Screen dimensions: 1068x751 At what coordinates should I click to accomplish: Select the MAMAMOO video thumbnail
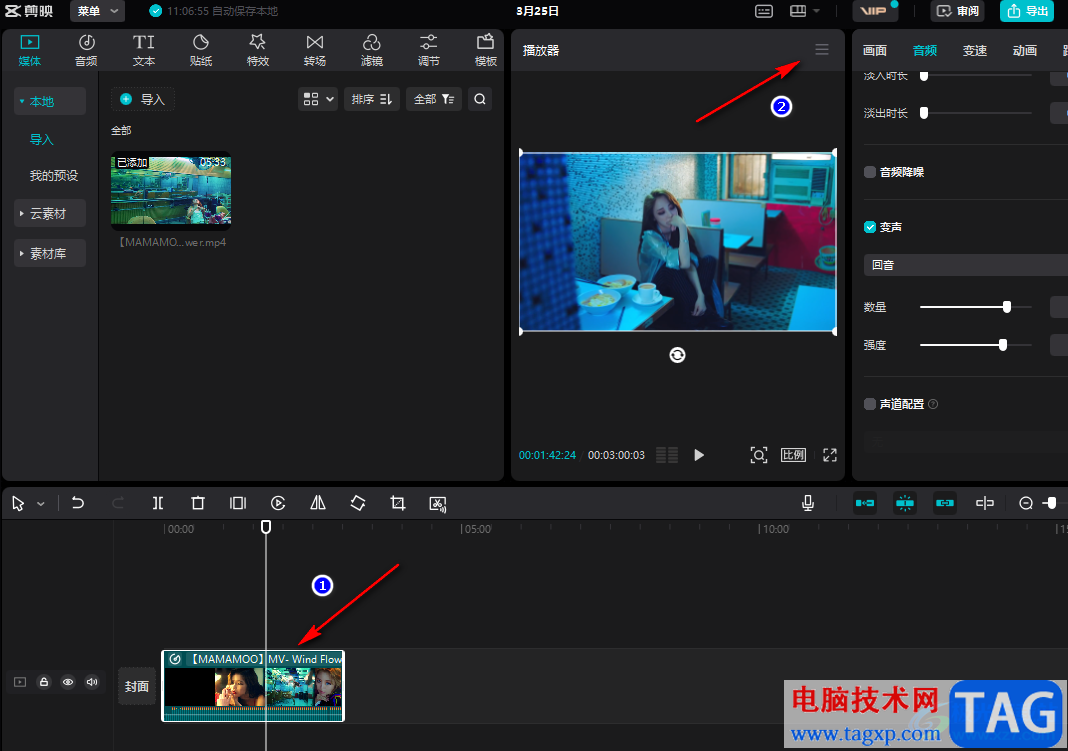pyautogui.click(x=171, y=190)
